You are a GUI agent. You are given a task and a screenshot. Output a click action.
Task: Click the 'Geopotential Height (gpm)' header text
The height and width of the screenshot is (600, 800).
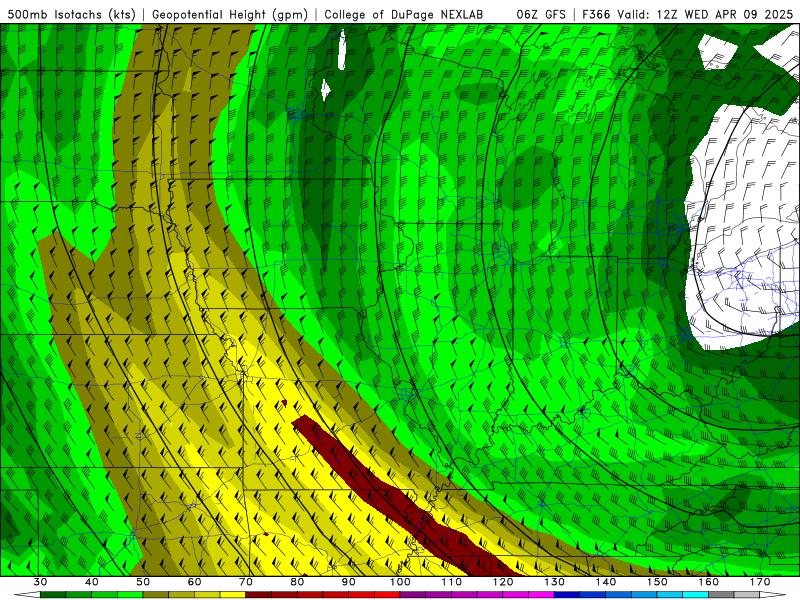coord(230,15)
